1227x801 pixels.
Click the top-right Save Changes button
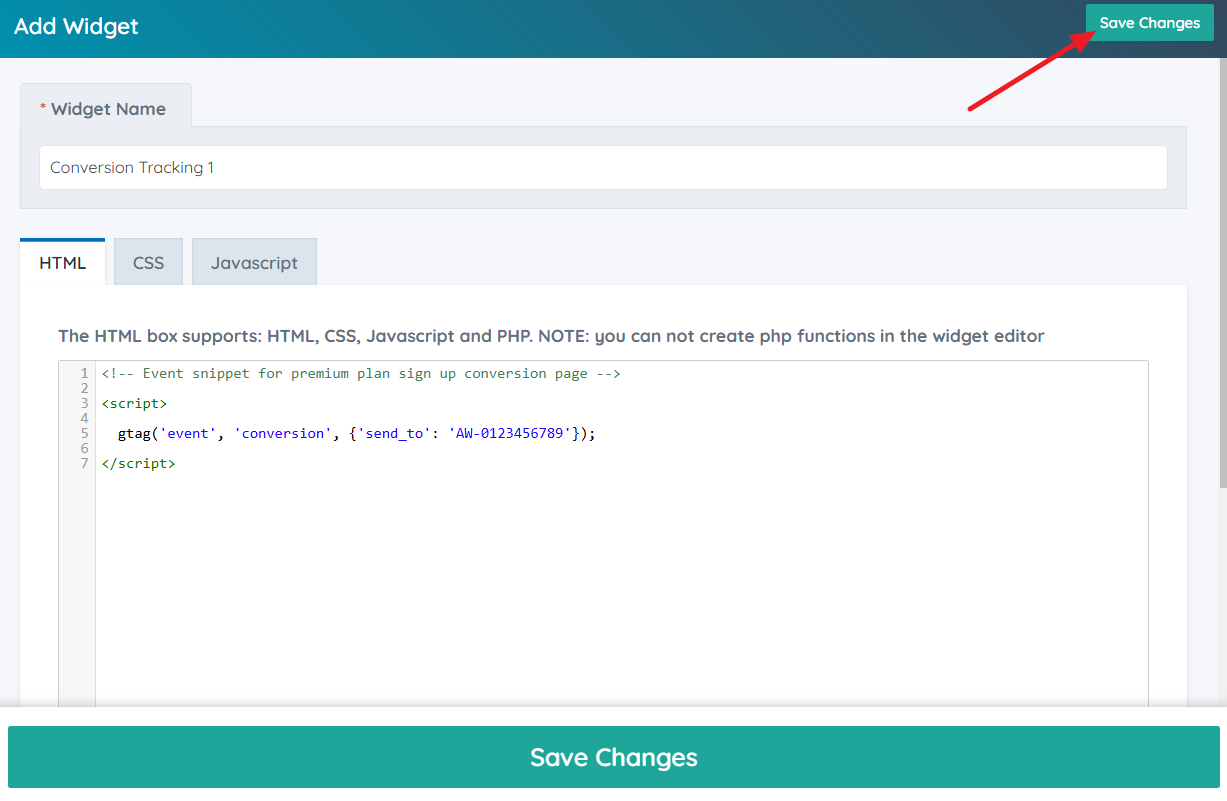1149,23
